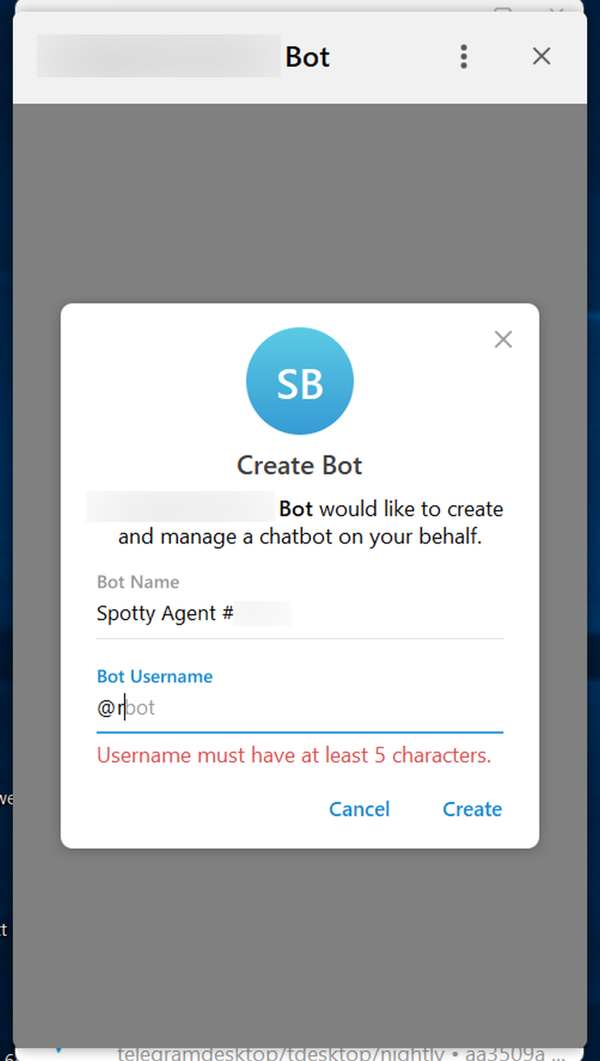The width and height of the screenshot is (600, 1061).
Task: Click the 'Bot Username' field label
Action: 155,677
